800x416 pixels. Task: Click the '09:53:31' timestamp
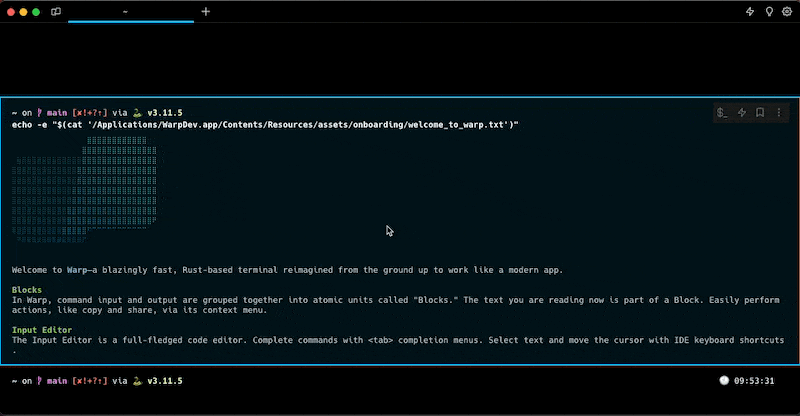click(754, 381)
